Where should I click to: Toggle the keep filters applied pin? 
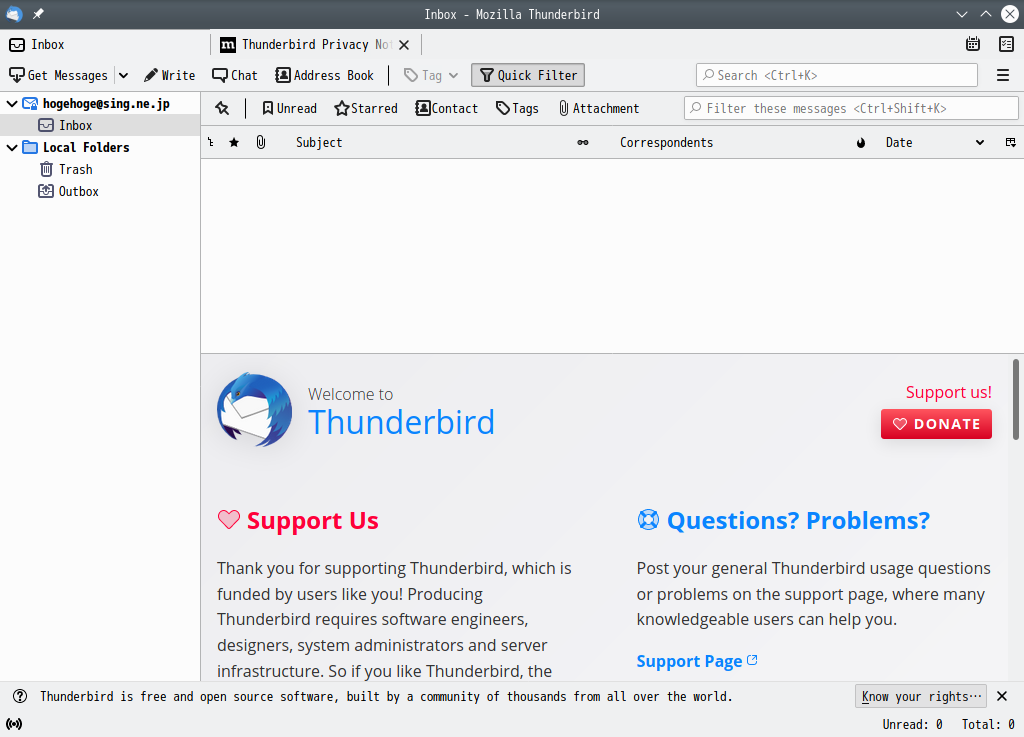point(222,108)
